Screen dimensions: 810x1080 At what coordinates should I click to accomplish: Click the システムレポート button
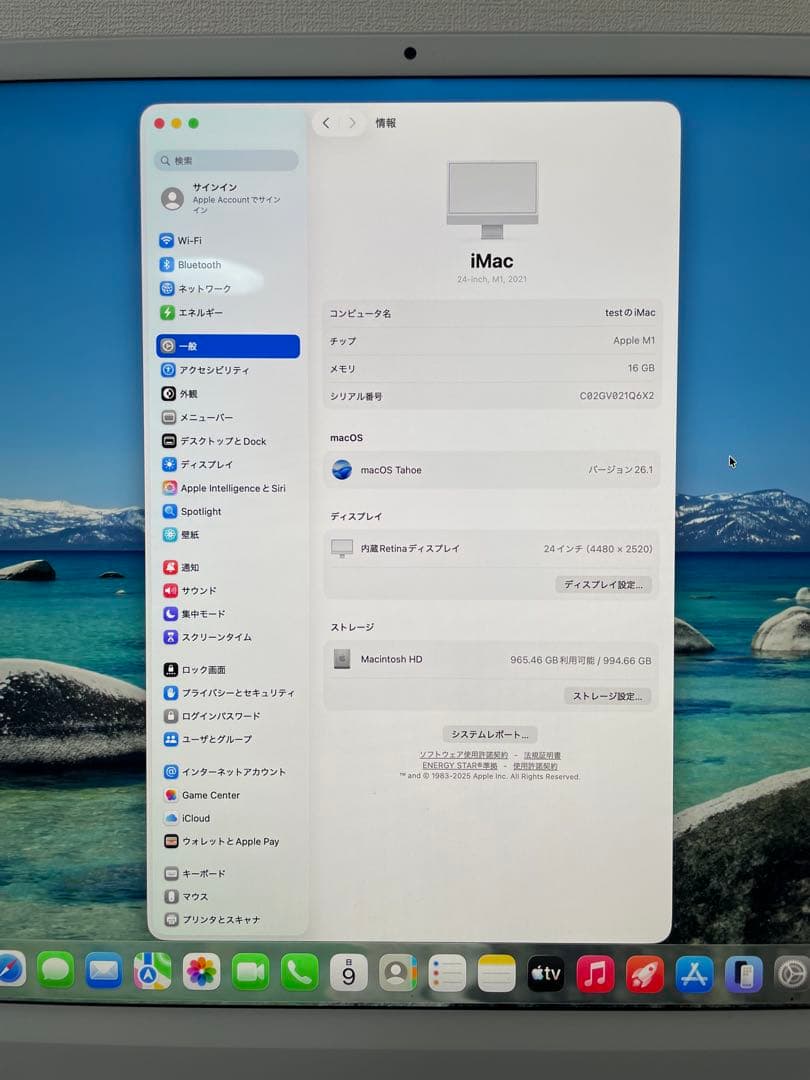point(491,733)
